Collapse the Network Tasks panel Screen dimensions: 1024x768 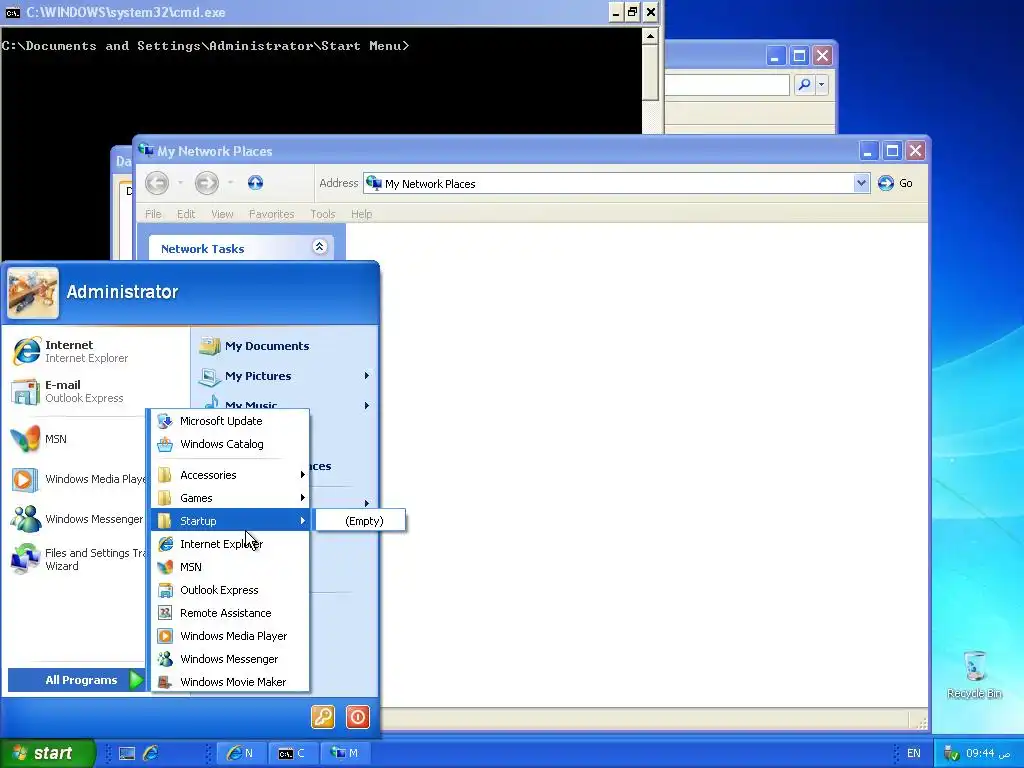point(319,247)
